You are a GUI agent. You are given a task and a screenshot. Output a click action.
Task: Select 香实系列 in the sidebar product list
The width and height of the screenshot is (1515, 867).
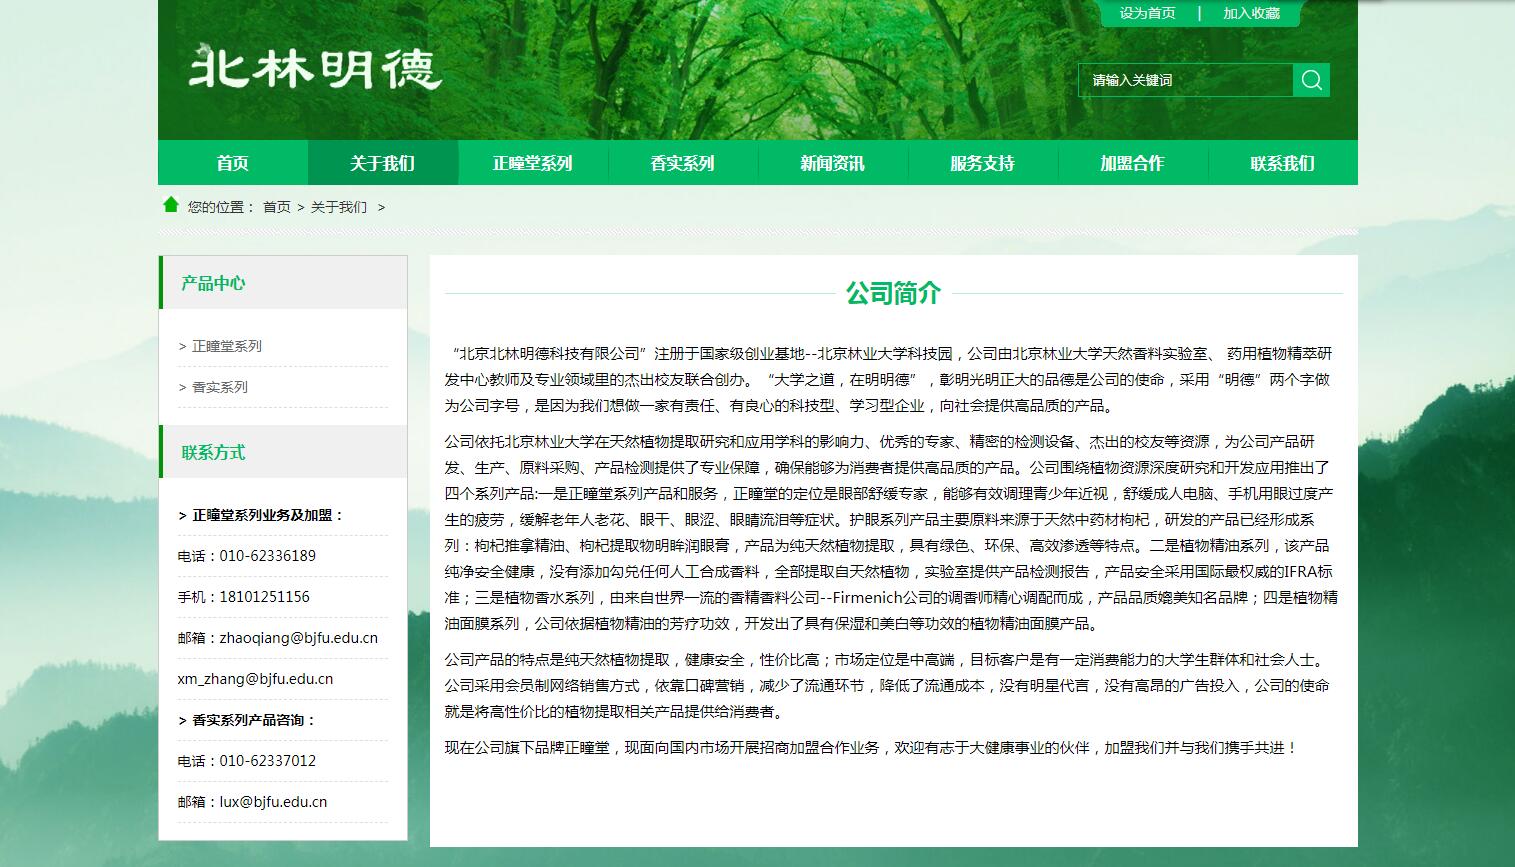[220, 387]
